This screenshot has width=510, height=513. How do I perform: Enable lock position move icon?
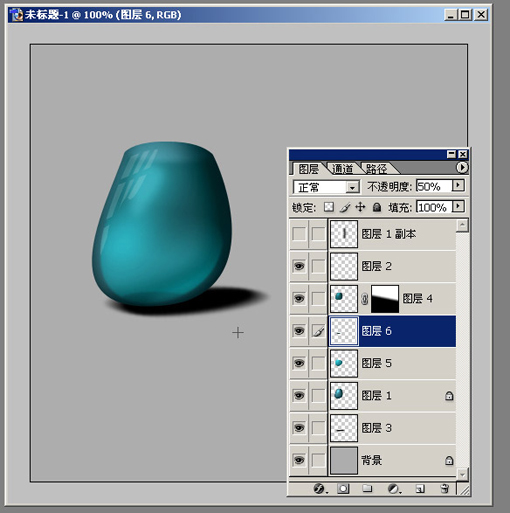click(360, 207)
